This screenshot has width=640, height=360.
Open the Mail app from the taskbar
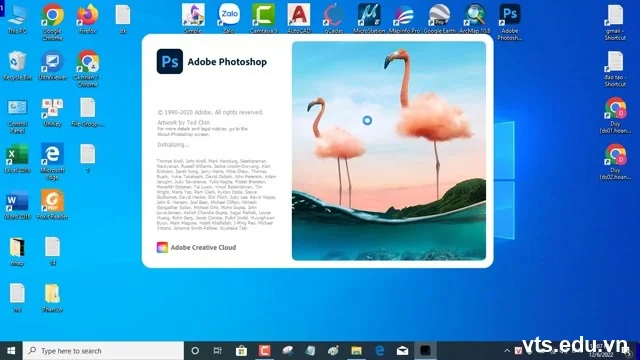[402, 351]
